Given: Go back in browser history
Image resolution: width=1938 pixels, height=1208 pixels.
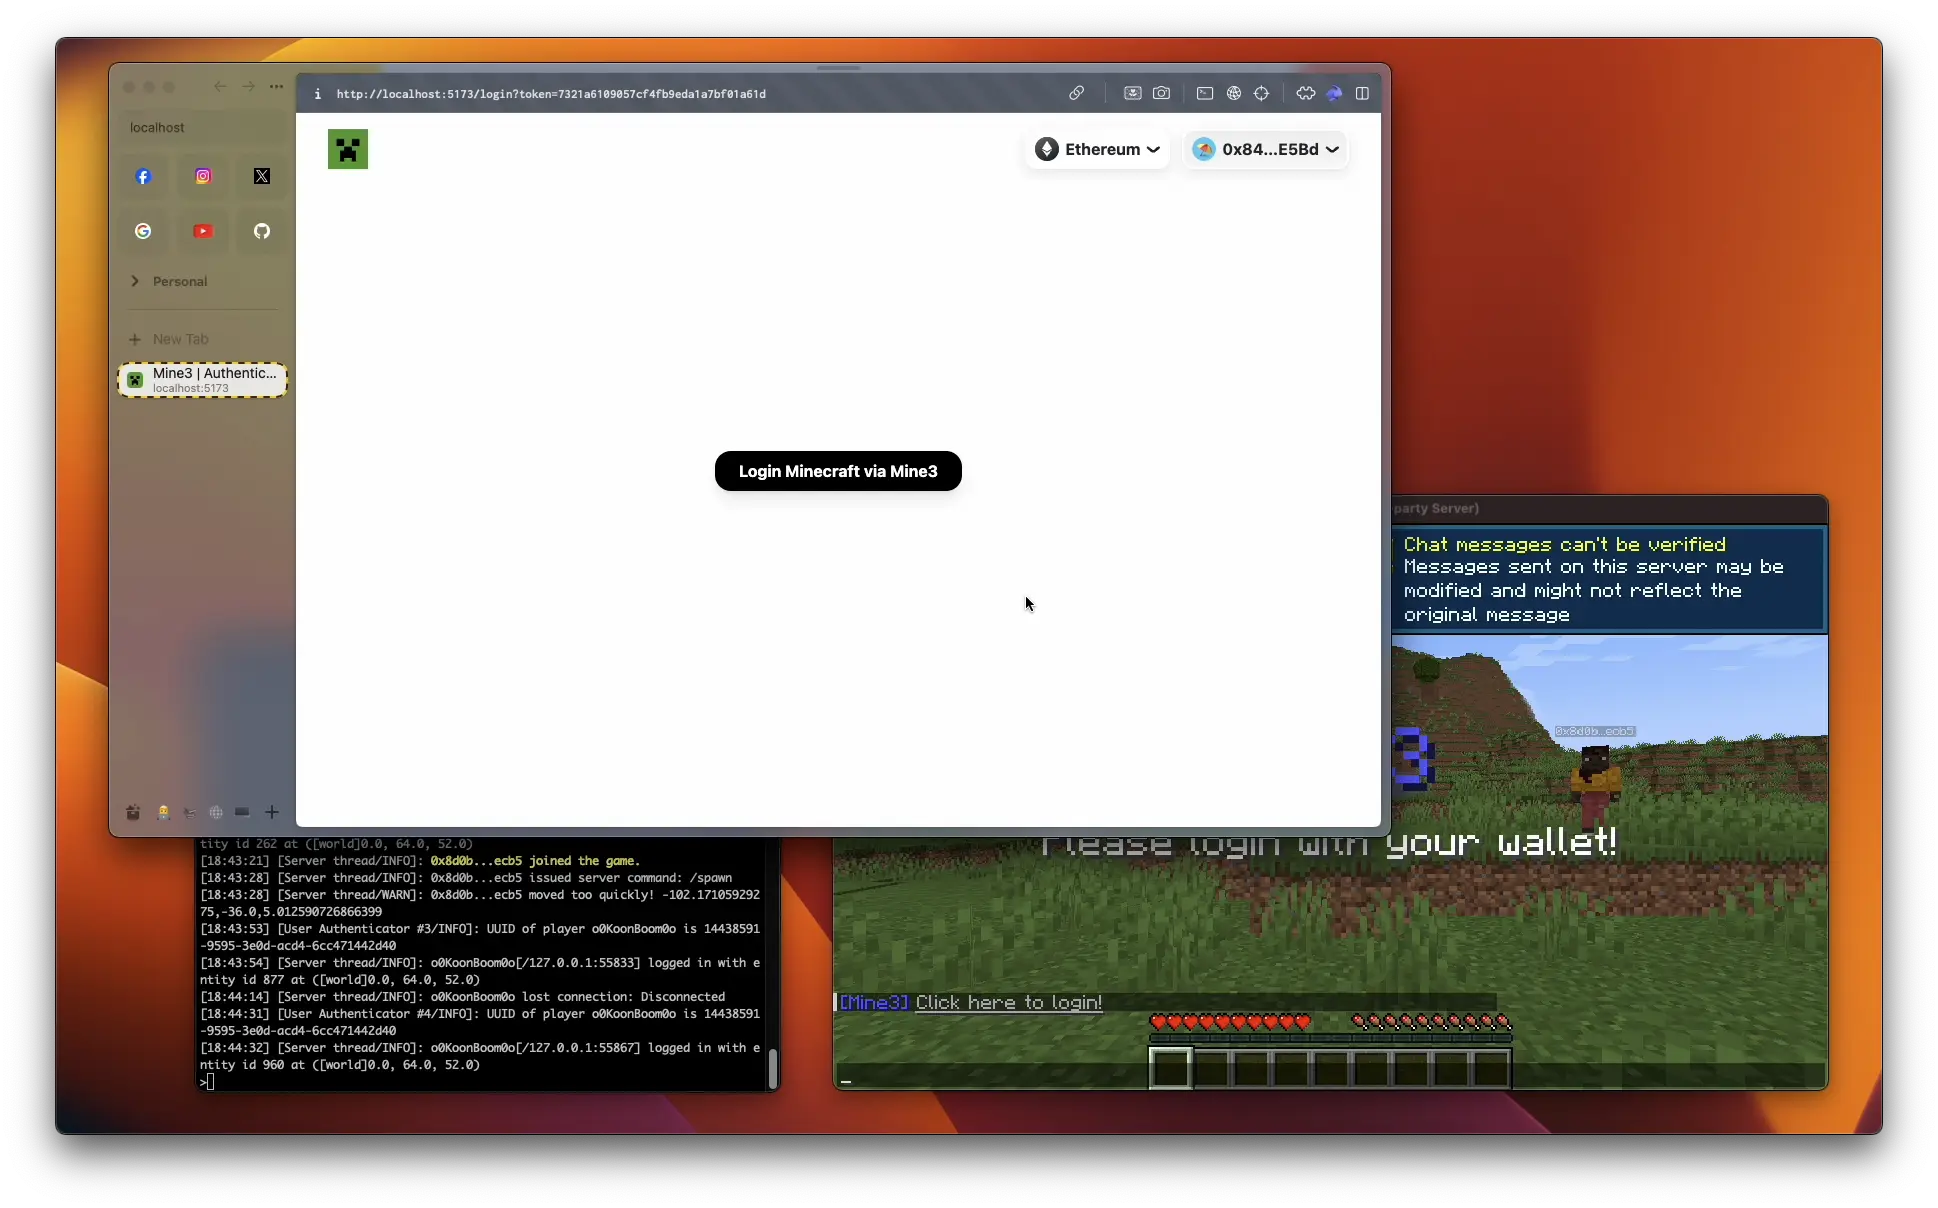Looking at the screenshot, I should [x=220, y=87].
